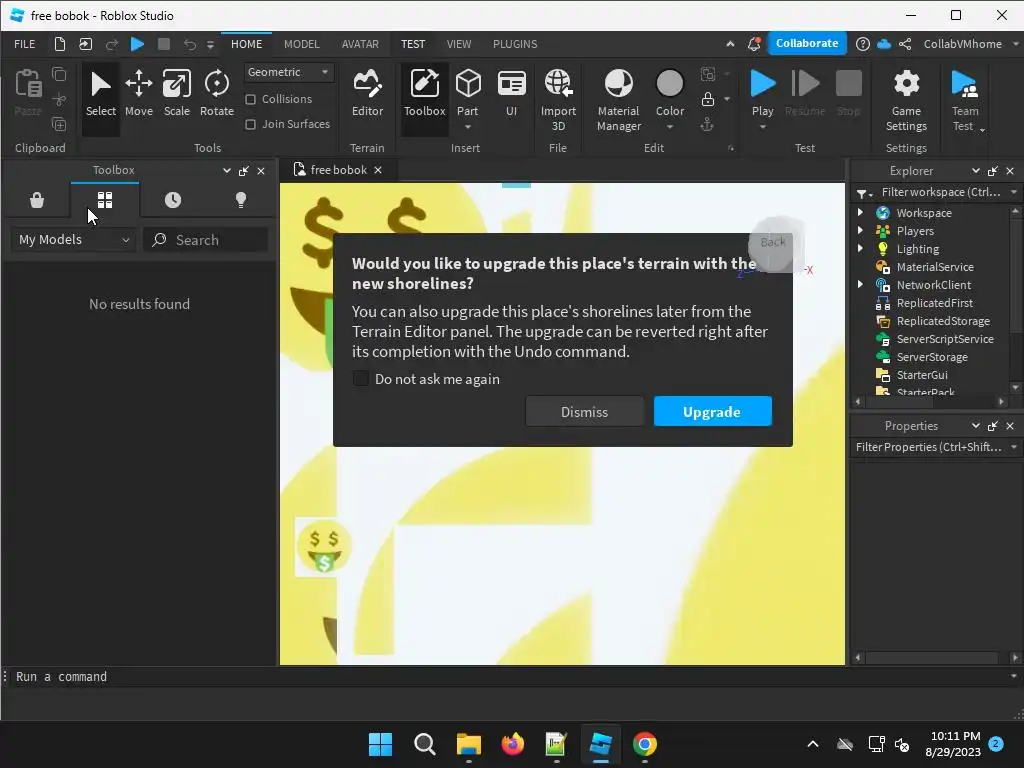Image resolution: width=1024 pixels, height=768 pixels.
Task: Click the share icon near CollabVMhome
Action: tap(905, 44)
